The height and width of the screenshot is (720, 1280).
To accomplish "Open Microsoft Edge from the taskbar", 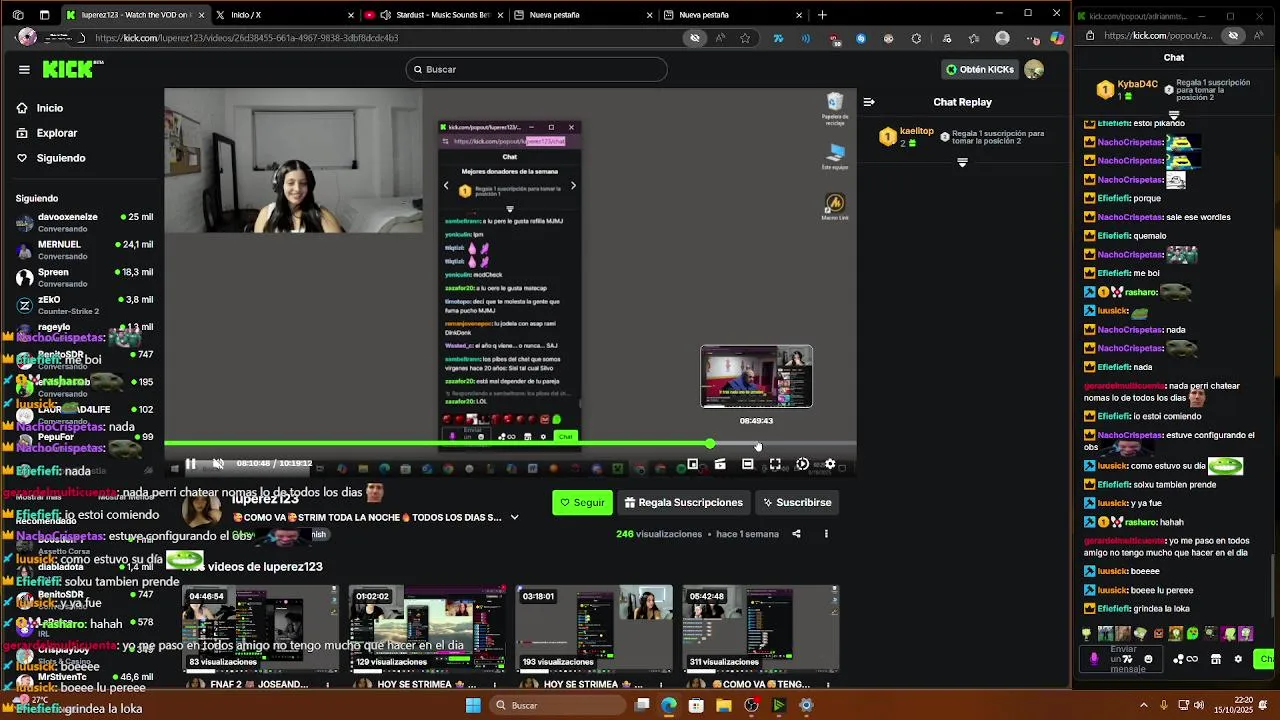I will coord(669,705).
